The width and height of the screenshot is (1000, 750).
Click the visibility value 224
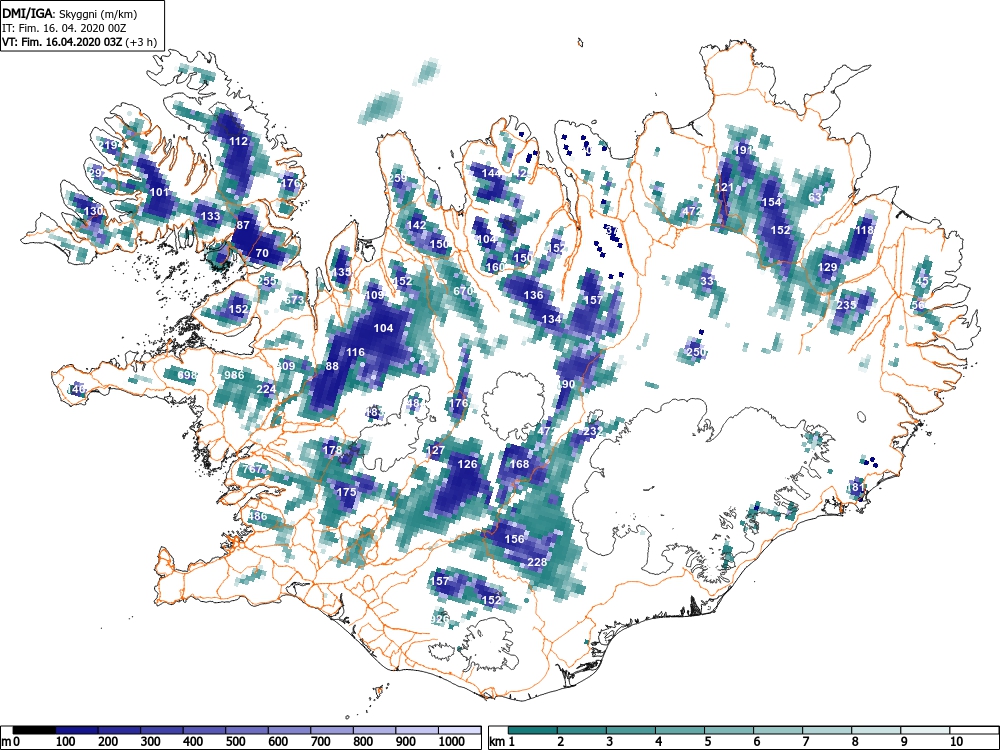point(266,389)
